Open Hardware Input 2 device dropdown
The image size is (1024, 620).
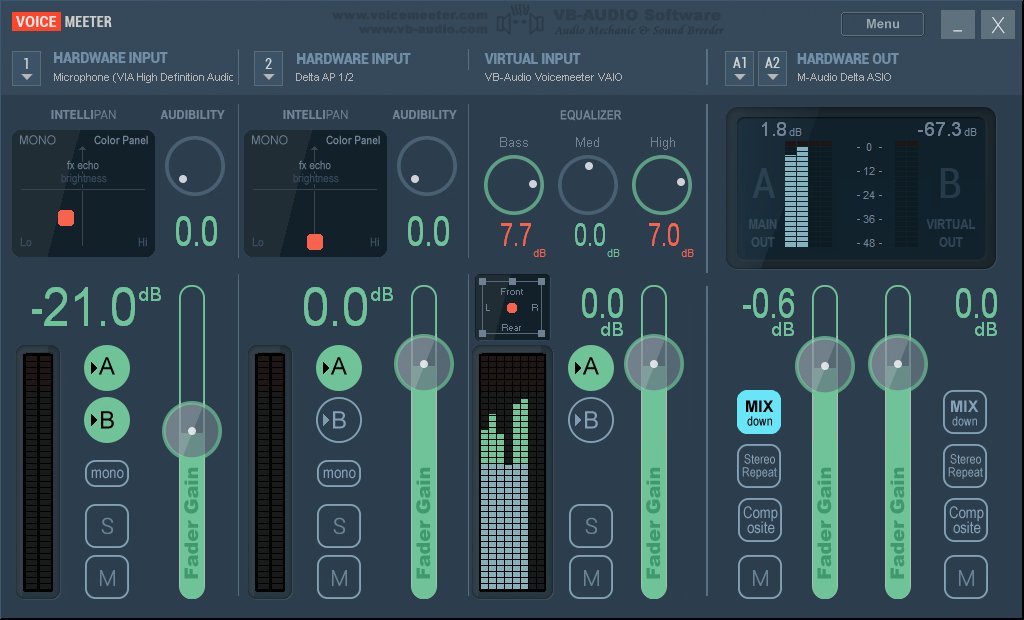[268, 68]
